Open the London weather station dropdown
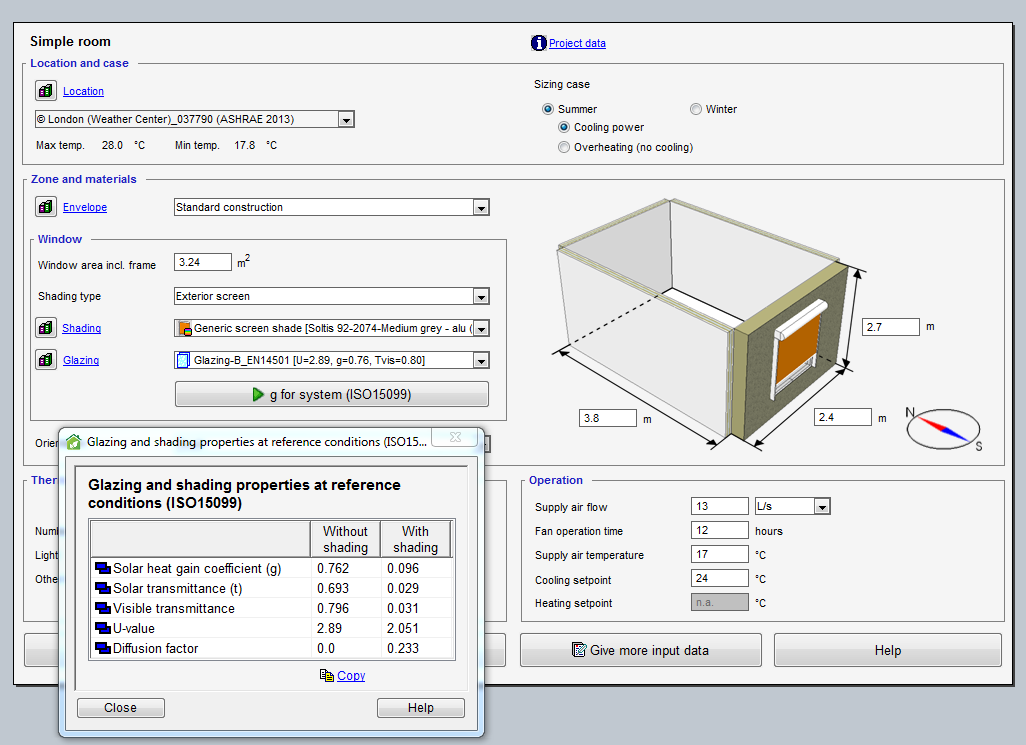The image size is (1026, 745). (x=346, y=118)
